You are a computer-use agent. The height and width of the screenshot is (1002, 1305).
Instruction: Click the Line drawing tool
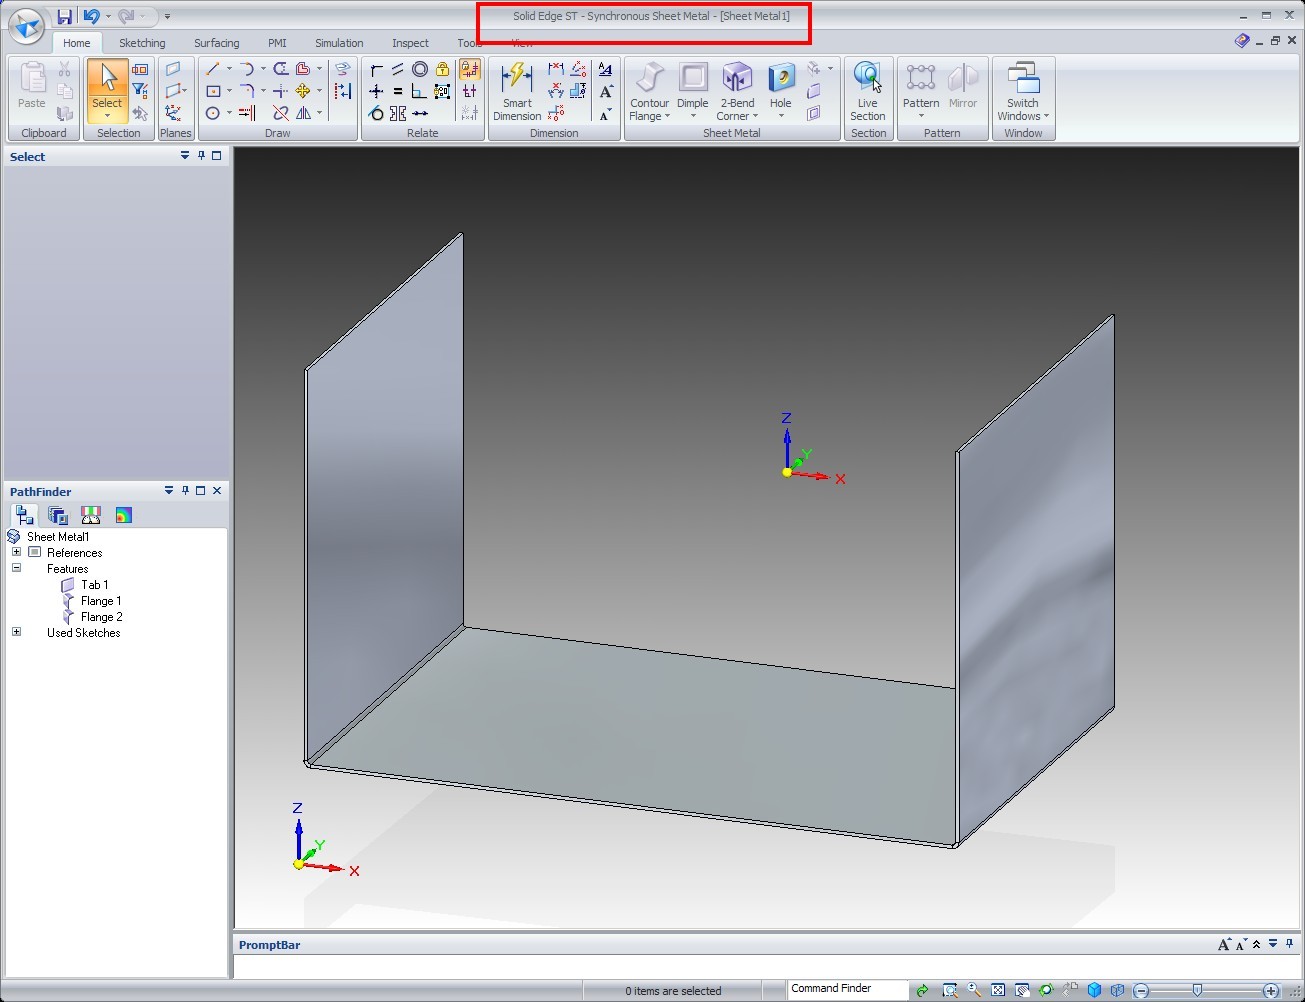(x=212, y=69)
